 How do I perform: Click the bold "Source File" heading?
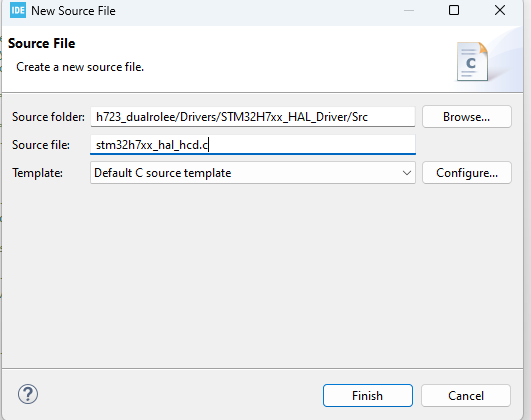[42, 43]
